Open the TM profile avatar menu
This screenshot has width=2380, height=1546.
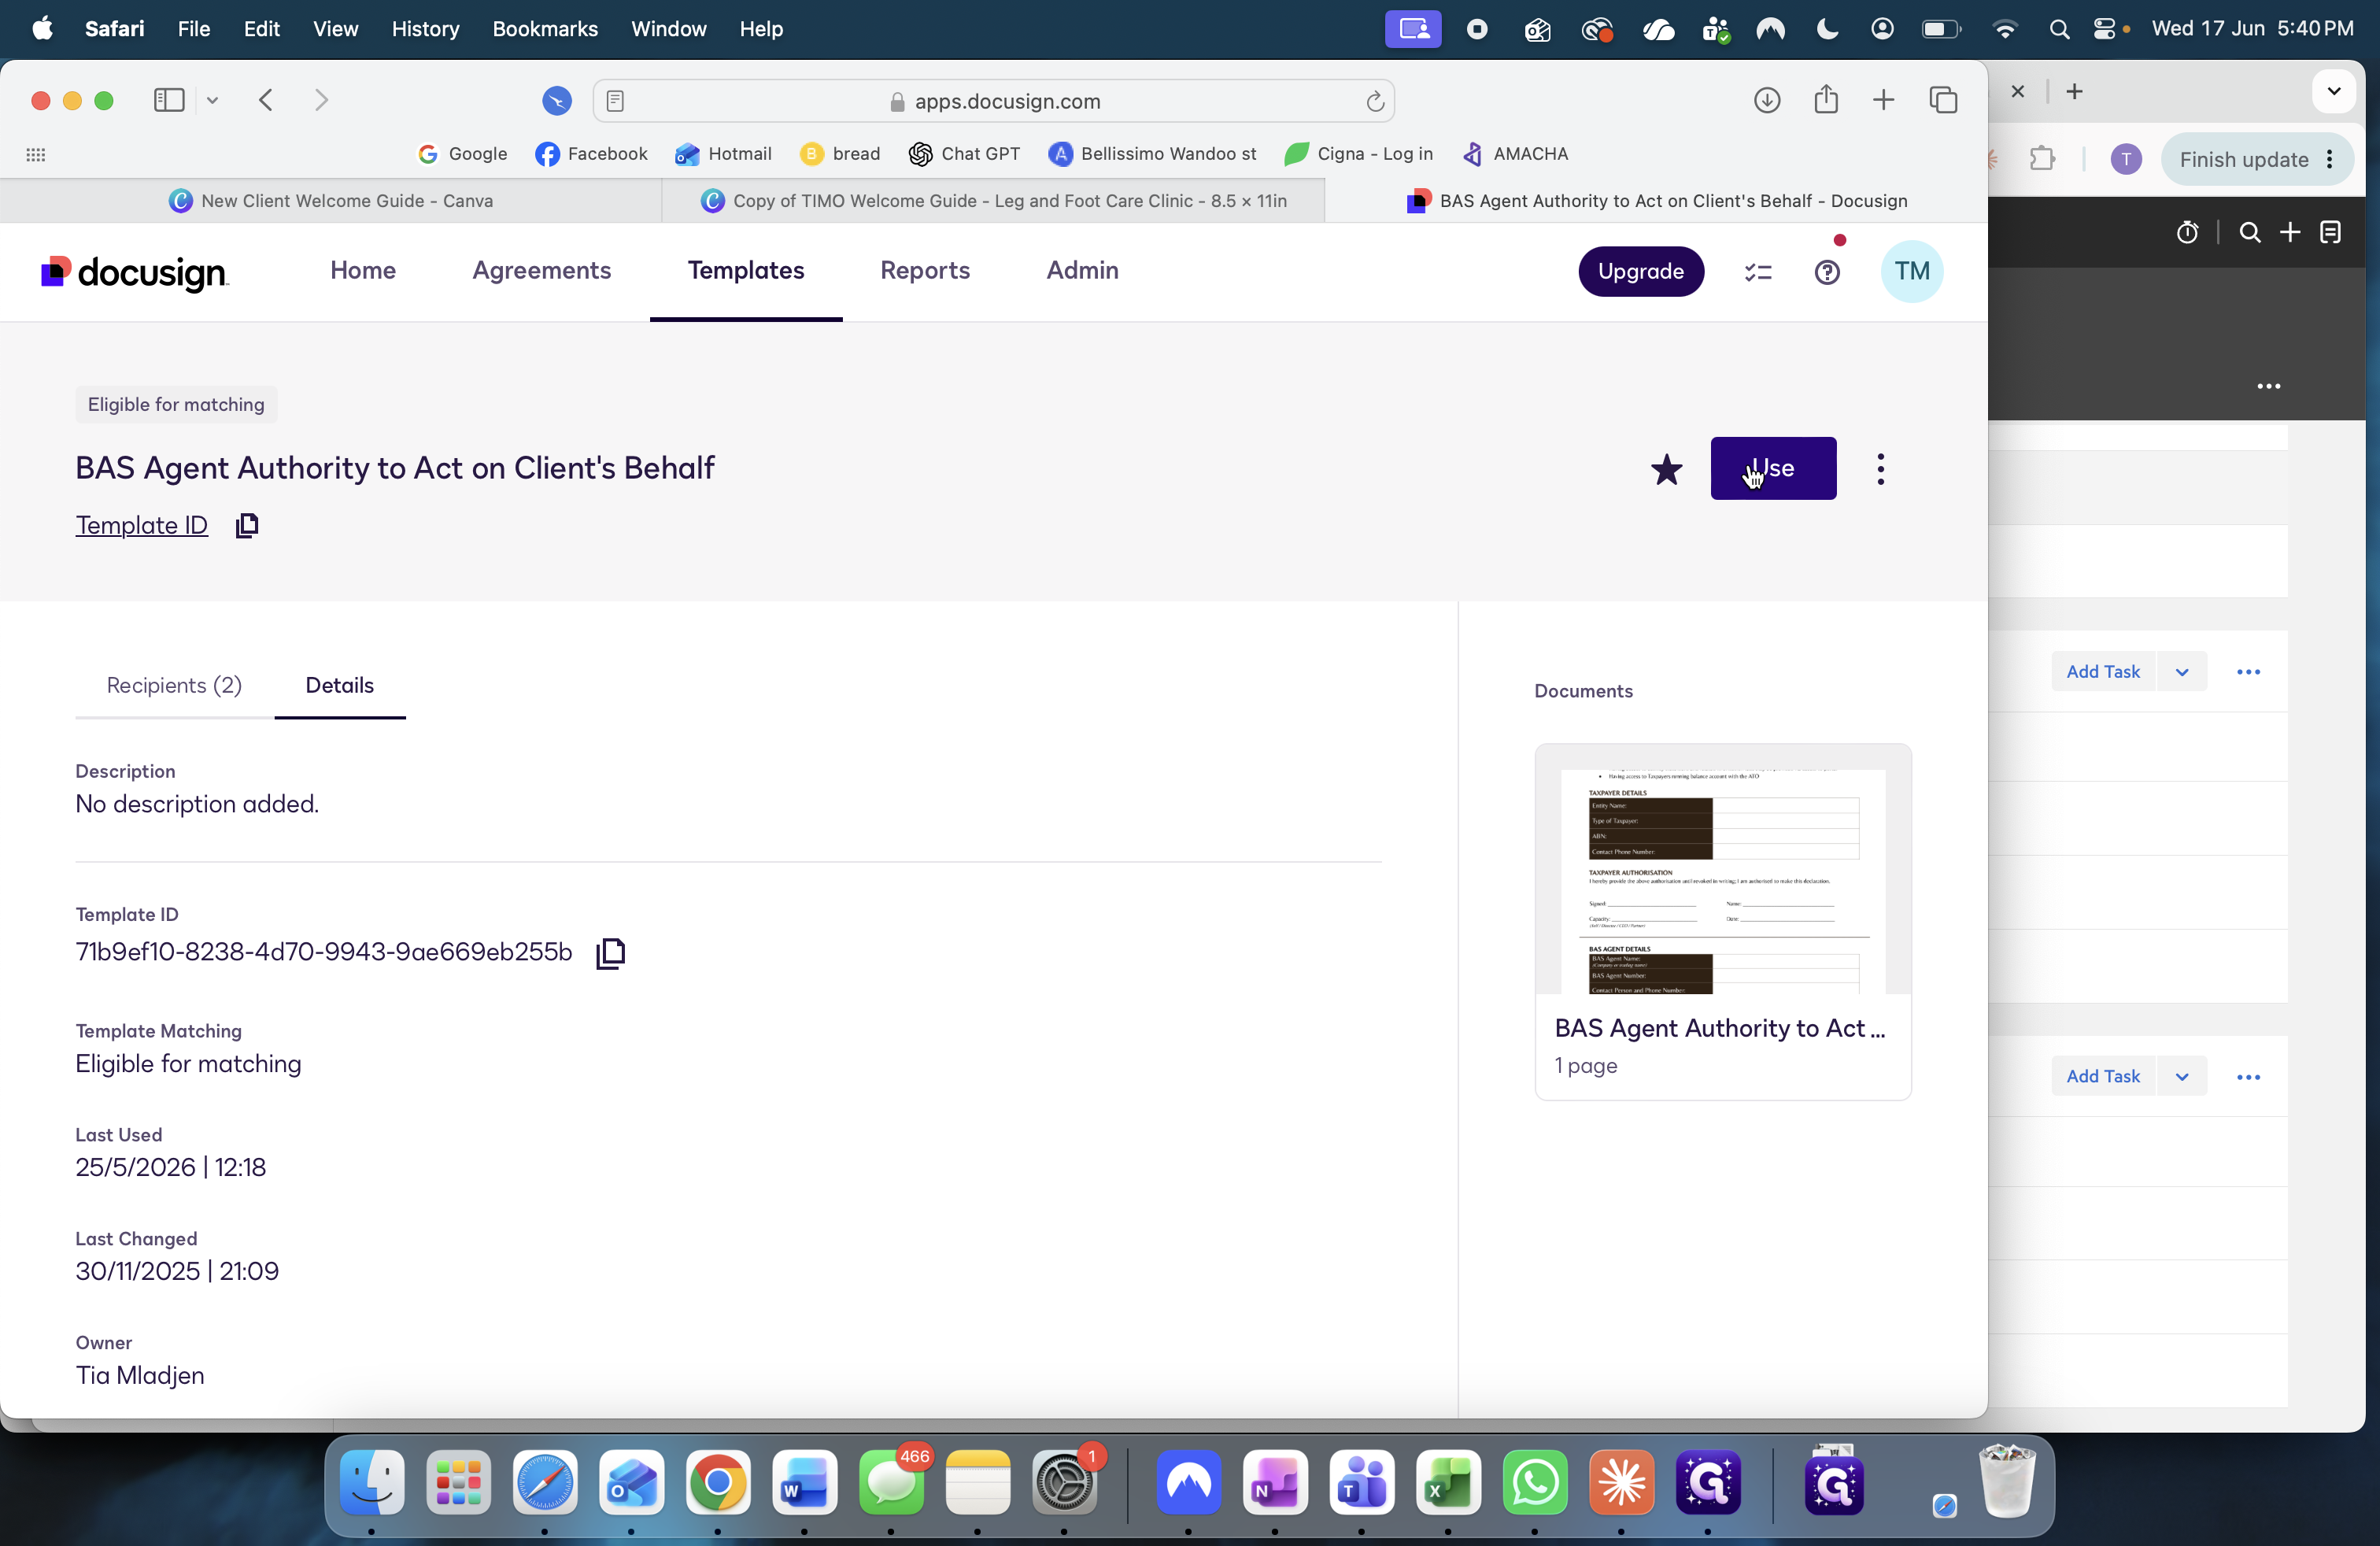pos(1912,271)
